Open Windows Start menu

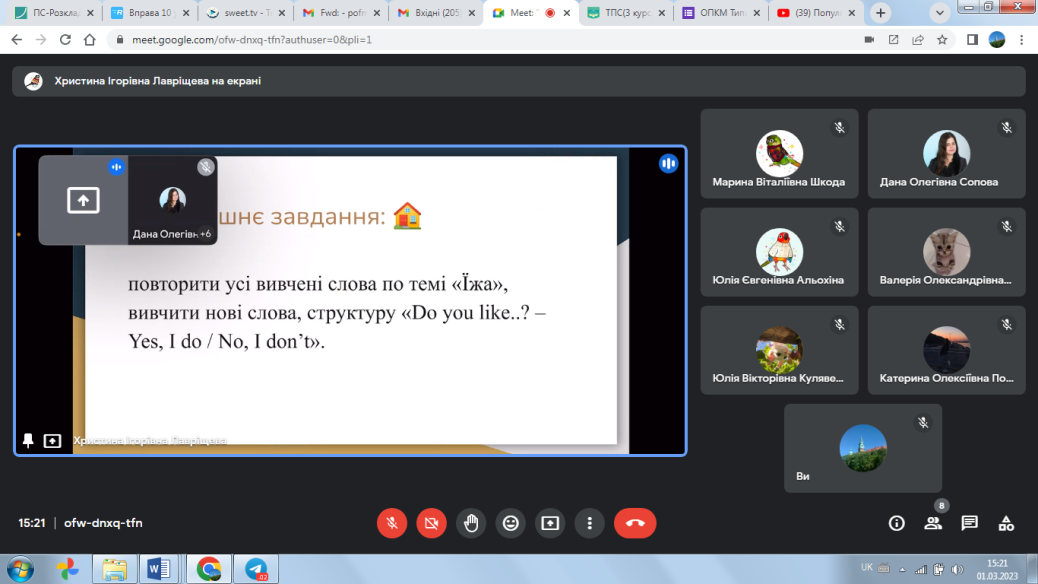(21, 569)
